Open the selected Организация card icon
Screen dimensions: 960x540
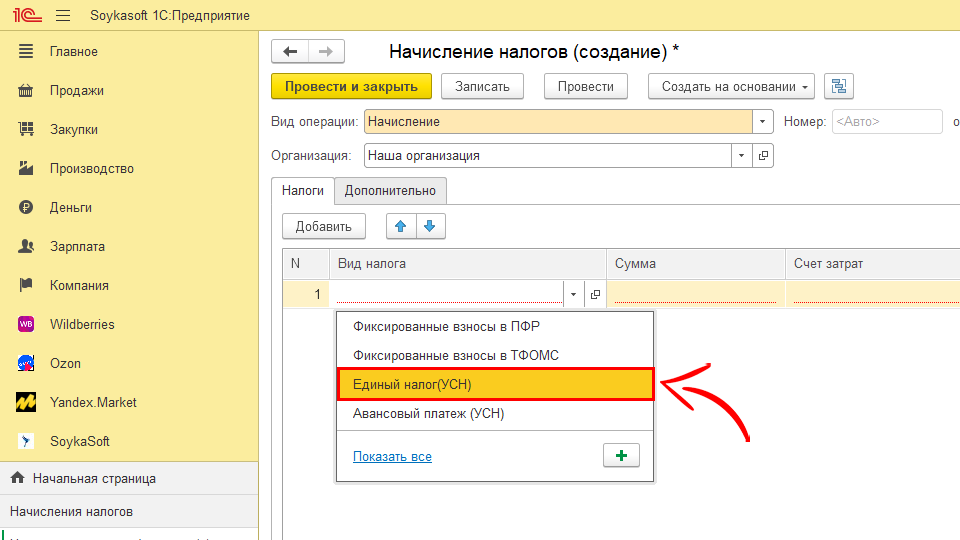click(763, 156)
